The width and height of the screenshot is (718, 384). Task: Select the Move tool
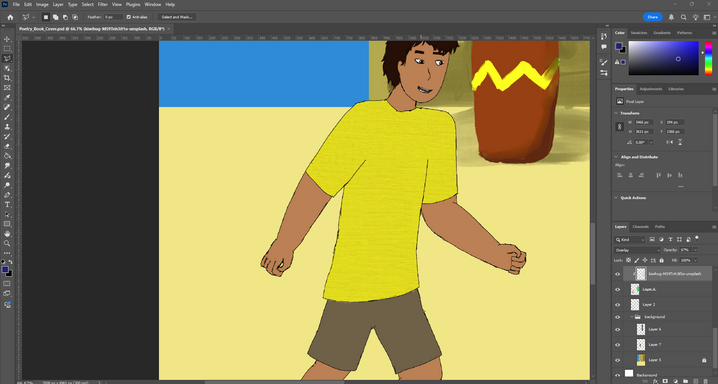point(7,39)
